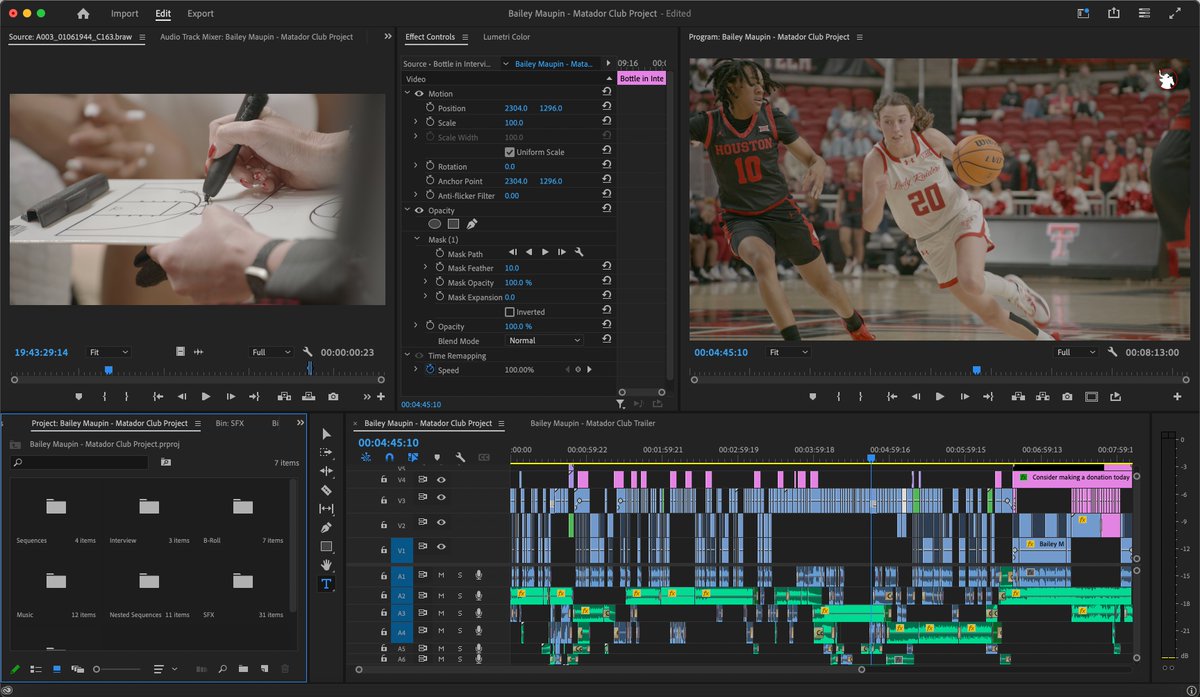Screen dimensions: 1200x697
Task: Select the Pen tool in tools panel
Action: [x=326, y=528]
